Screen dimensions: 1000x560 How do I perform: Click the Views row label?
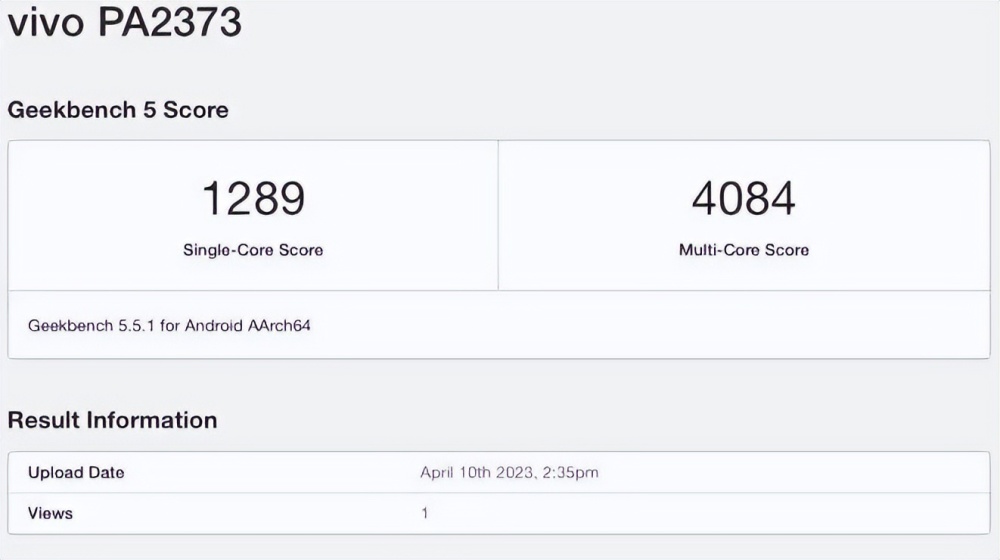click(x=50, y=513)
